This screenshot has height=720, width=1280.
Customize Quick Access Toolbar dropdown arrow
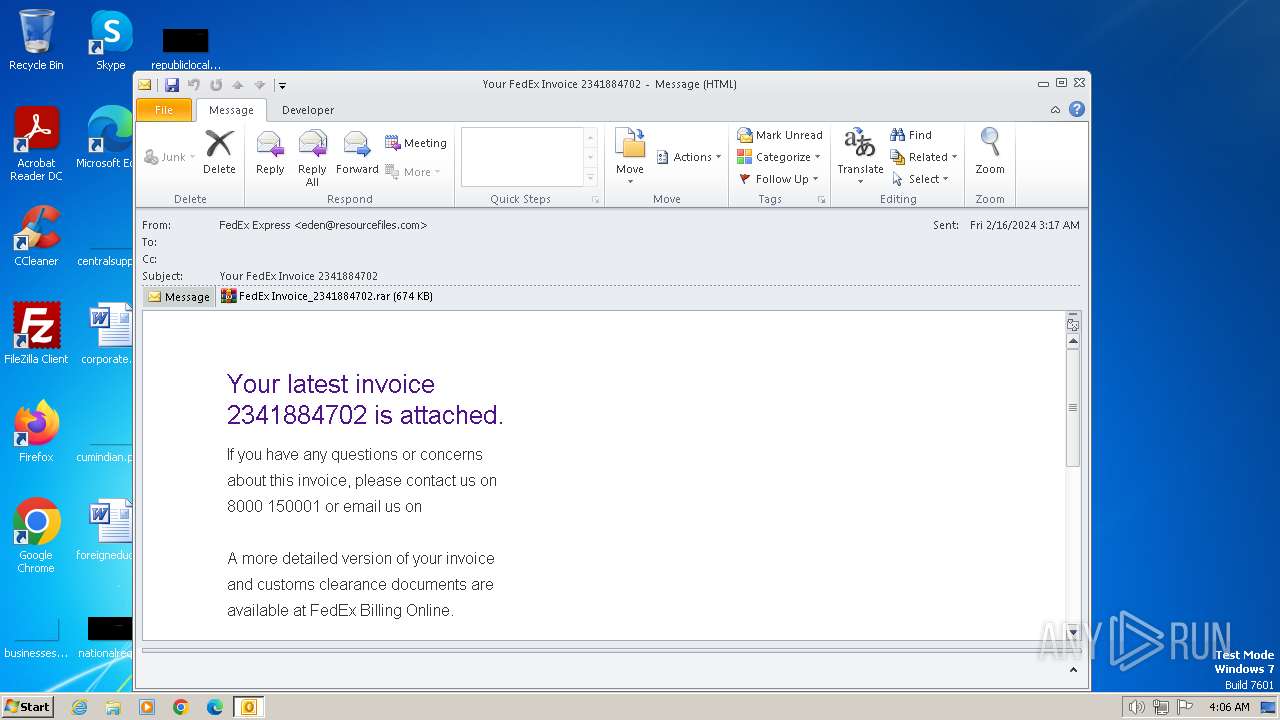pyautogui.click(x=283, y=85)
